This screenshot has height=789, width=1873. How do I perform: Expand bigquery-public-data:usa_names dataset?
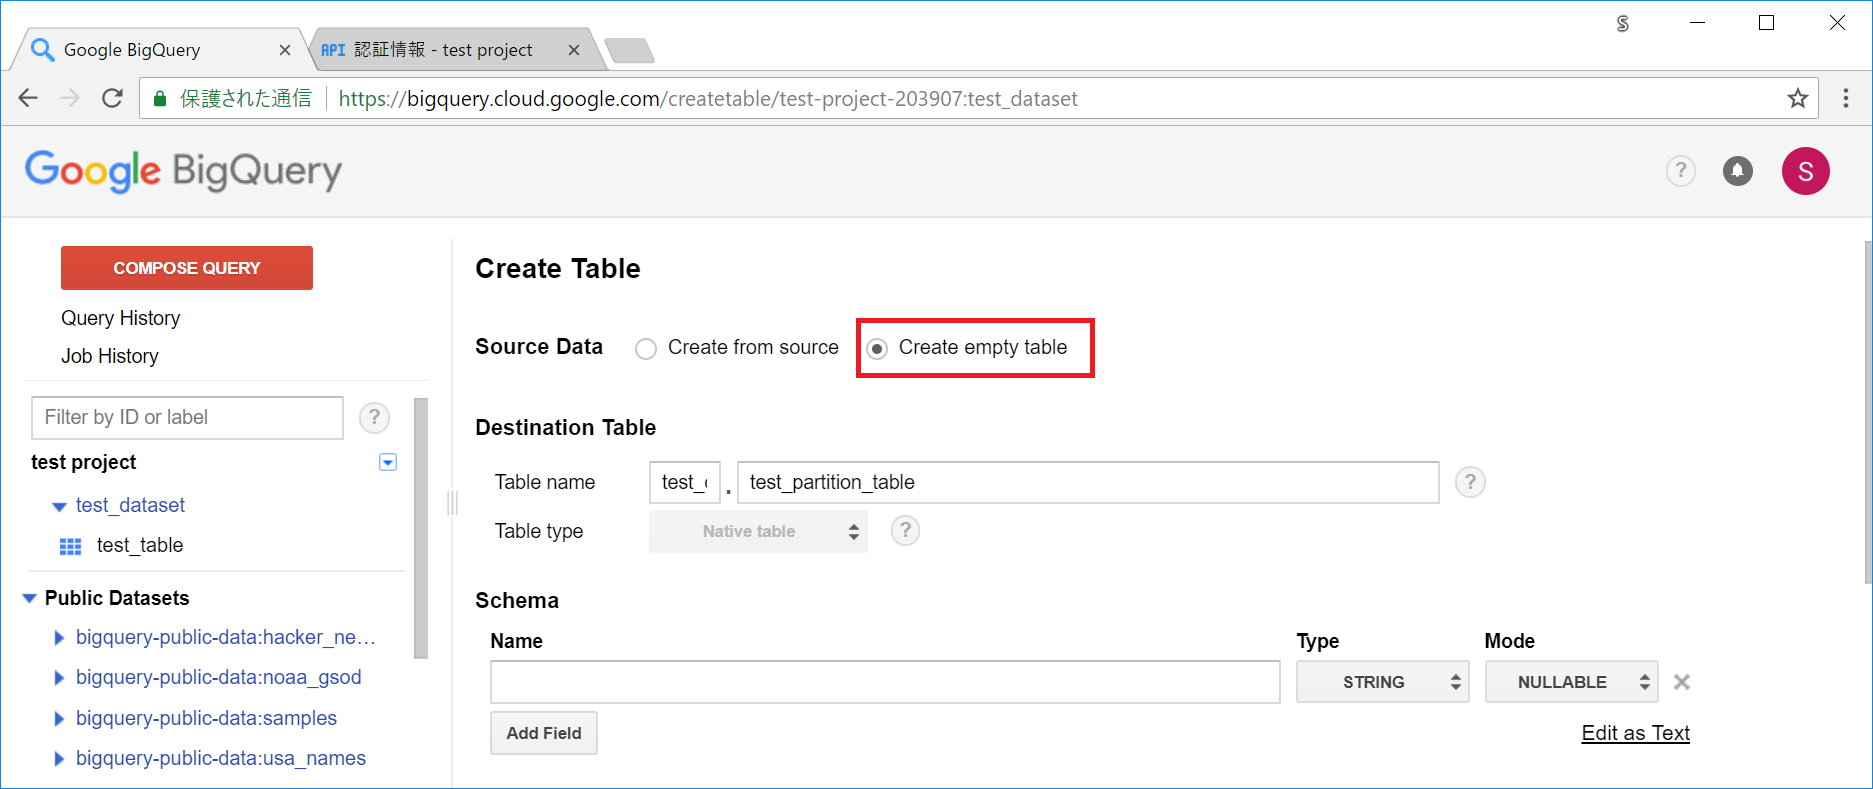[x=59, y=759]
